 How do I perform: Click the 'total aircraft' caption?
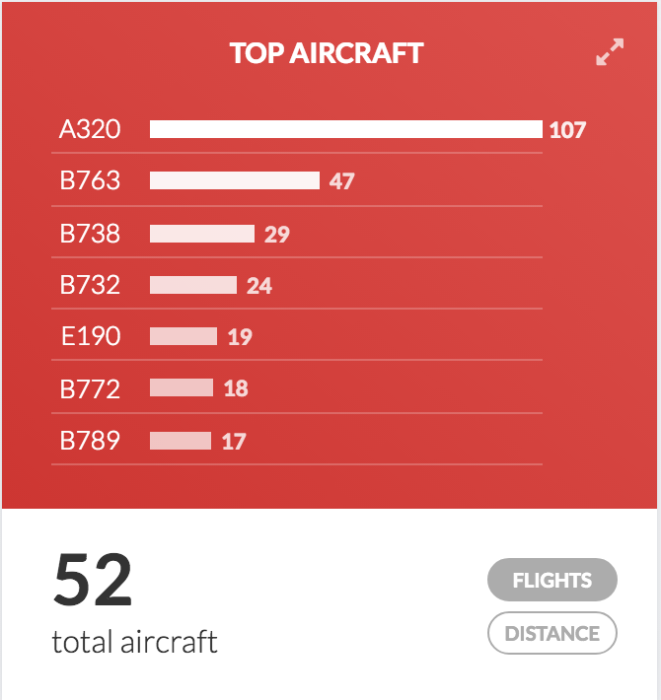pyautogui.click(x=134, y=641)
